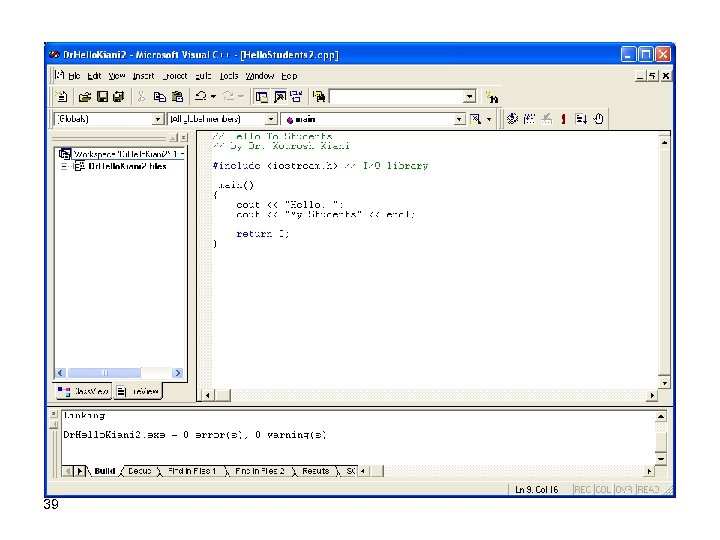The height and width of the screenshot is (540, 720).
Task: Run the program with the red exclamation icon
Action: coord(563,119)
